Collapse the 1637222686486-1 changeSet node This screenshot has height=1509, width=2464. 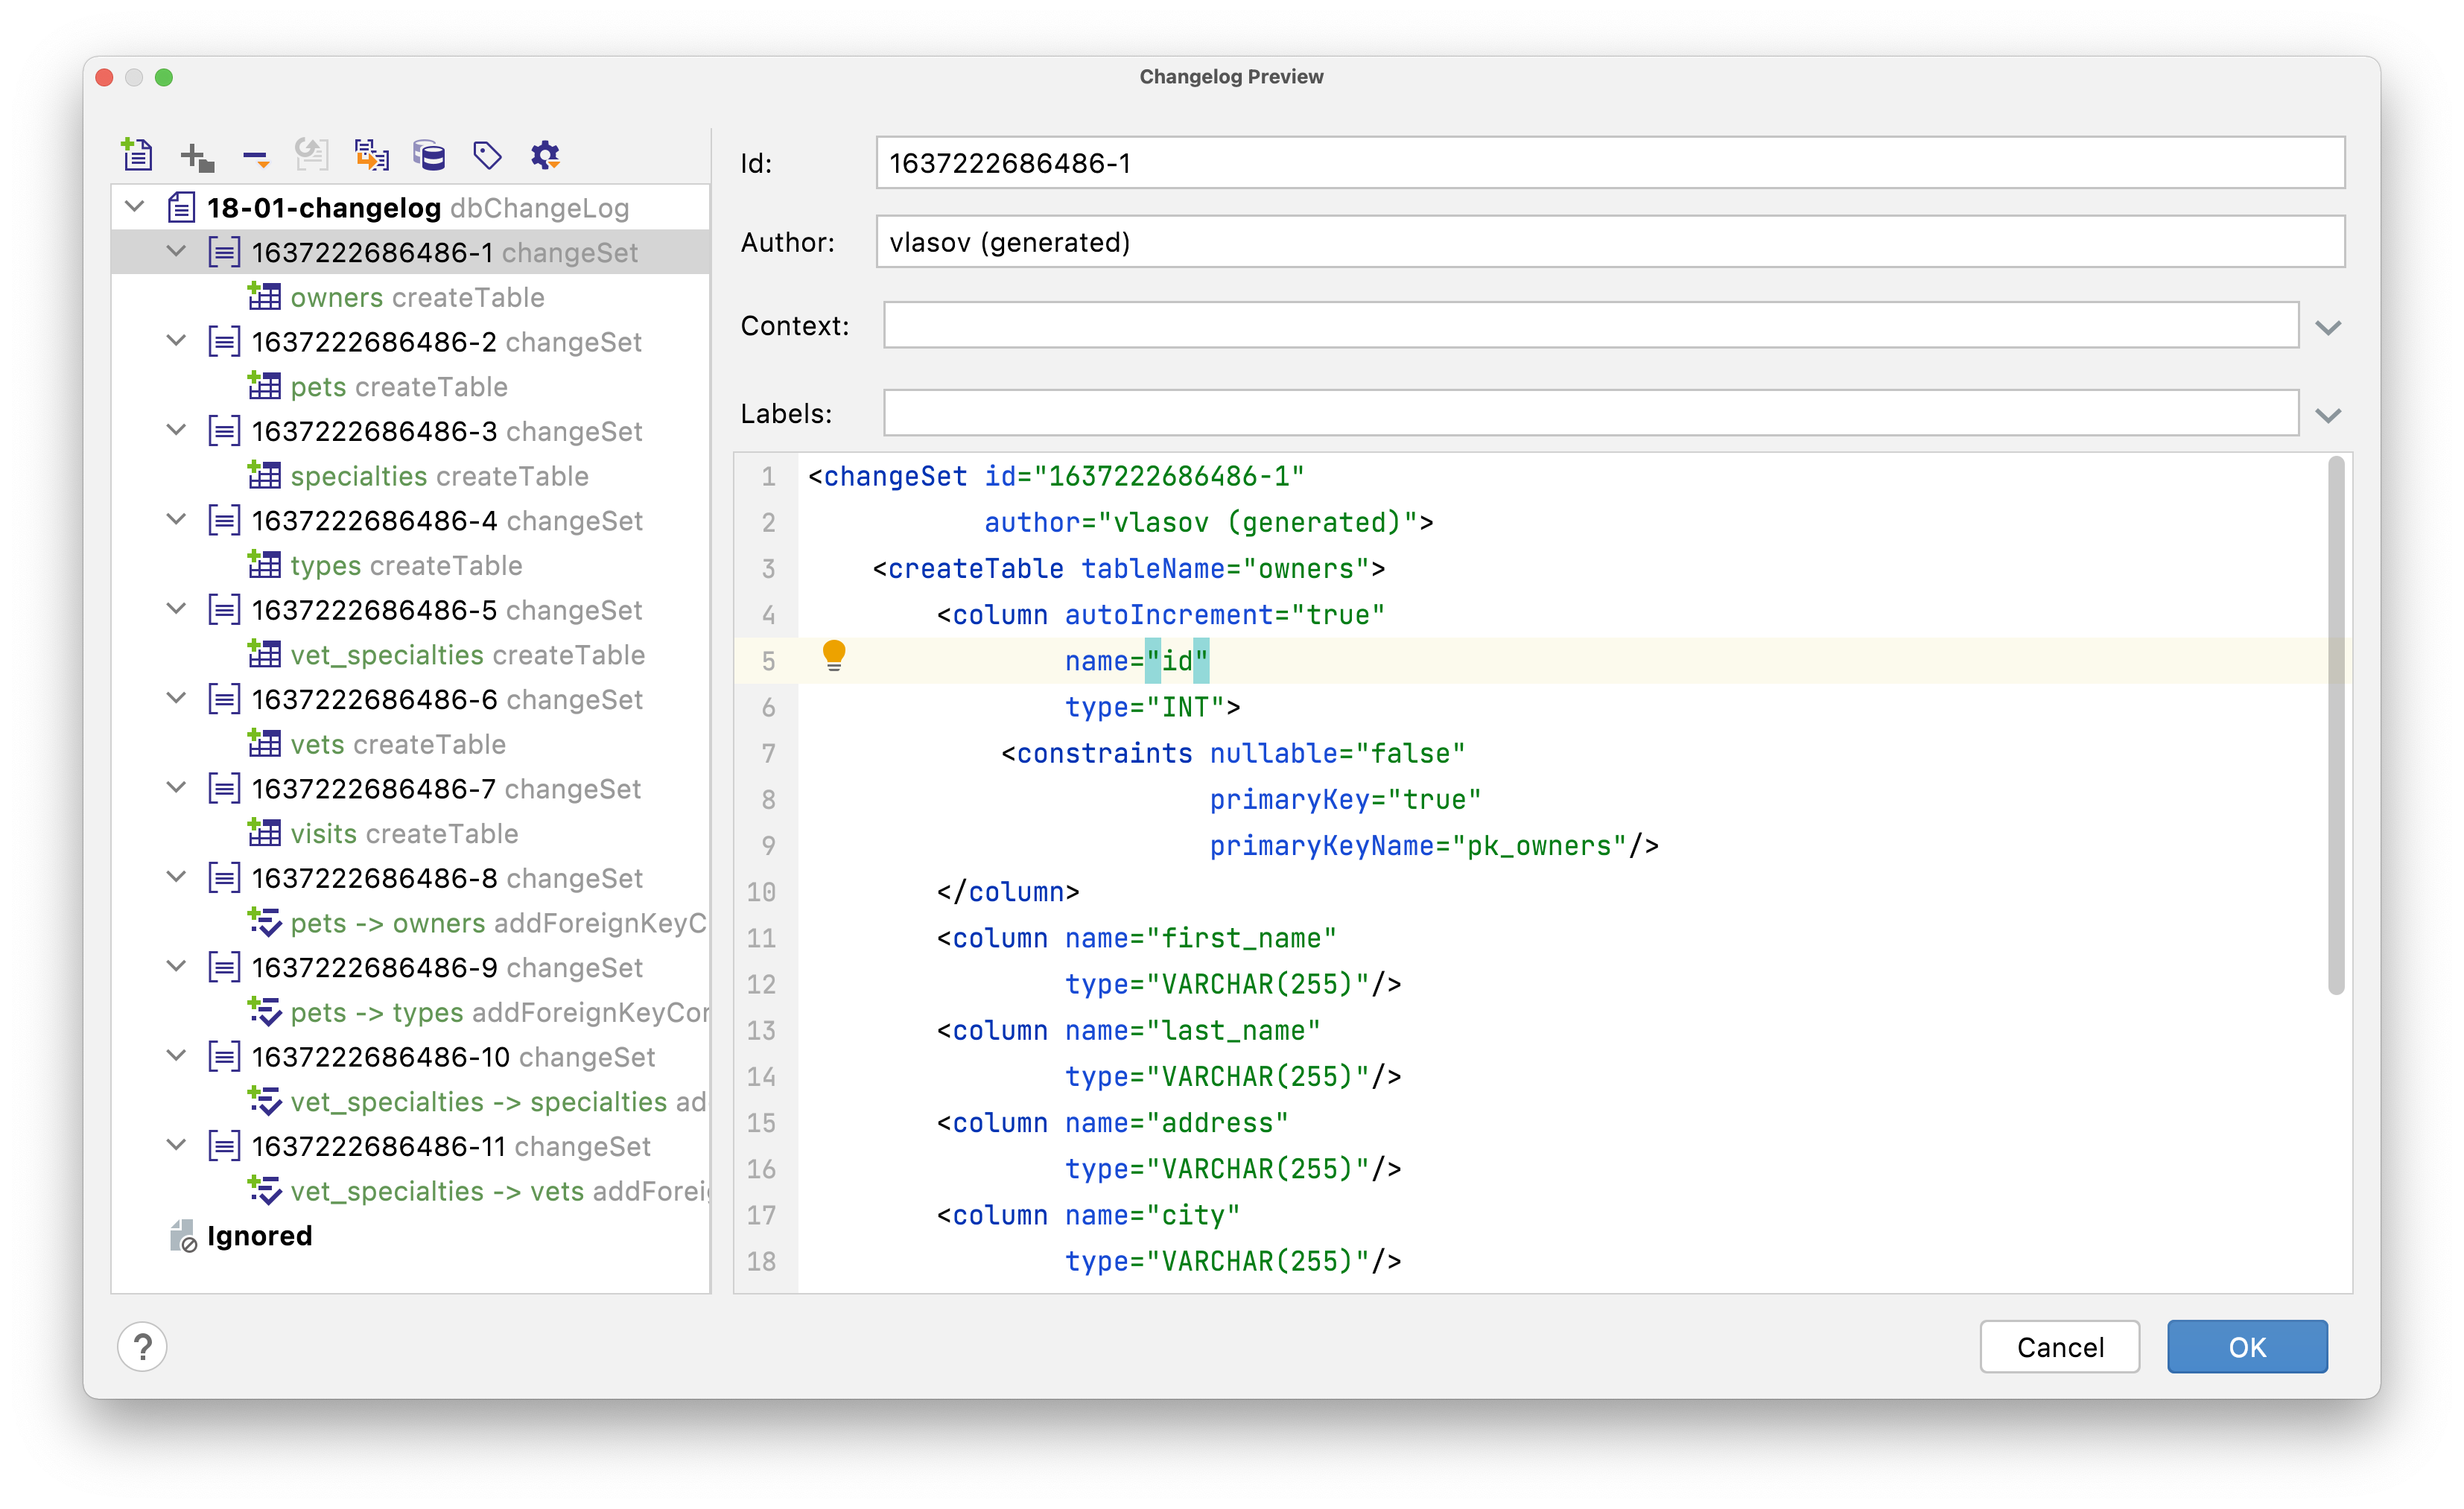tap(176, 252)
